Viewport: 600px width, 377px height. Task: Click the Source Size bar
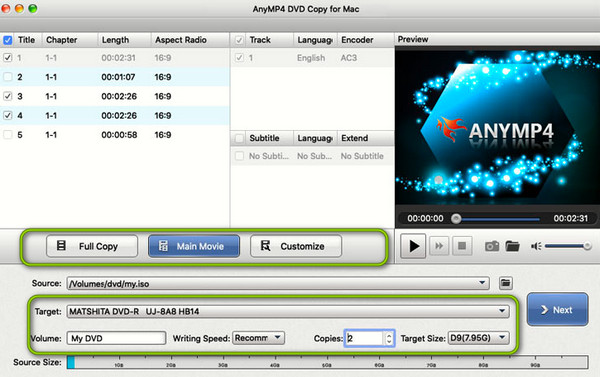pos(328,362)
